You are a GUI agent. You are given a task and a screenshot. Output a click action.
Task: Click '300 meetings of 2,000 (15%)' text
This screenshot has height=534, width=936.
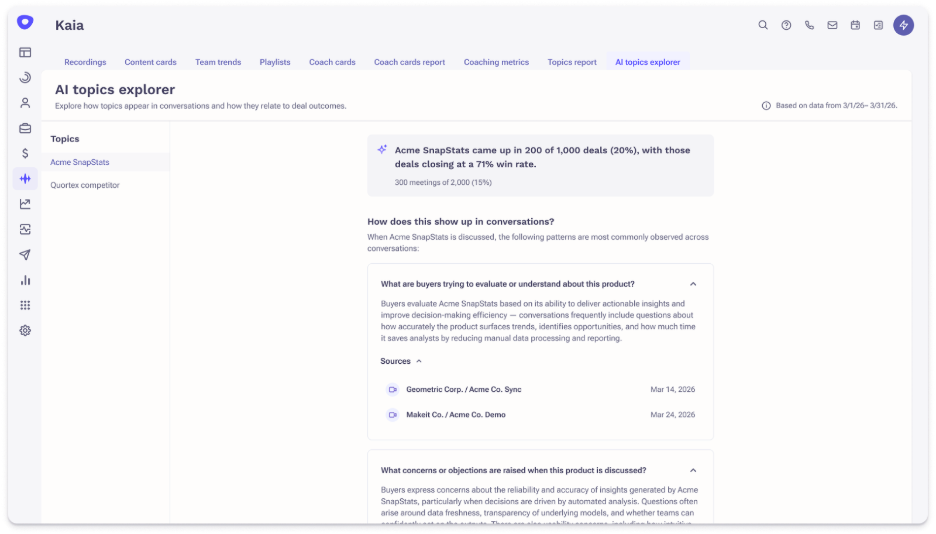point(443,183)
